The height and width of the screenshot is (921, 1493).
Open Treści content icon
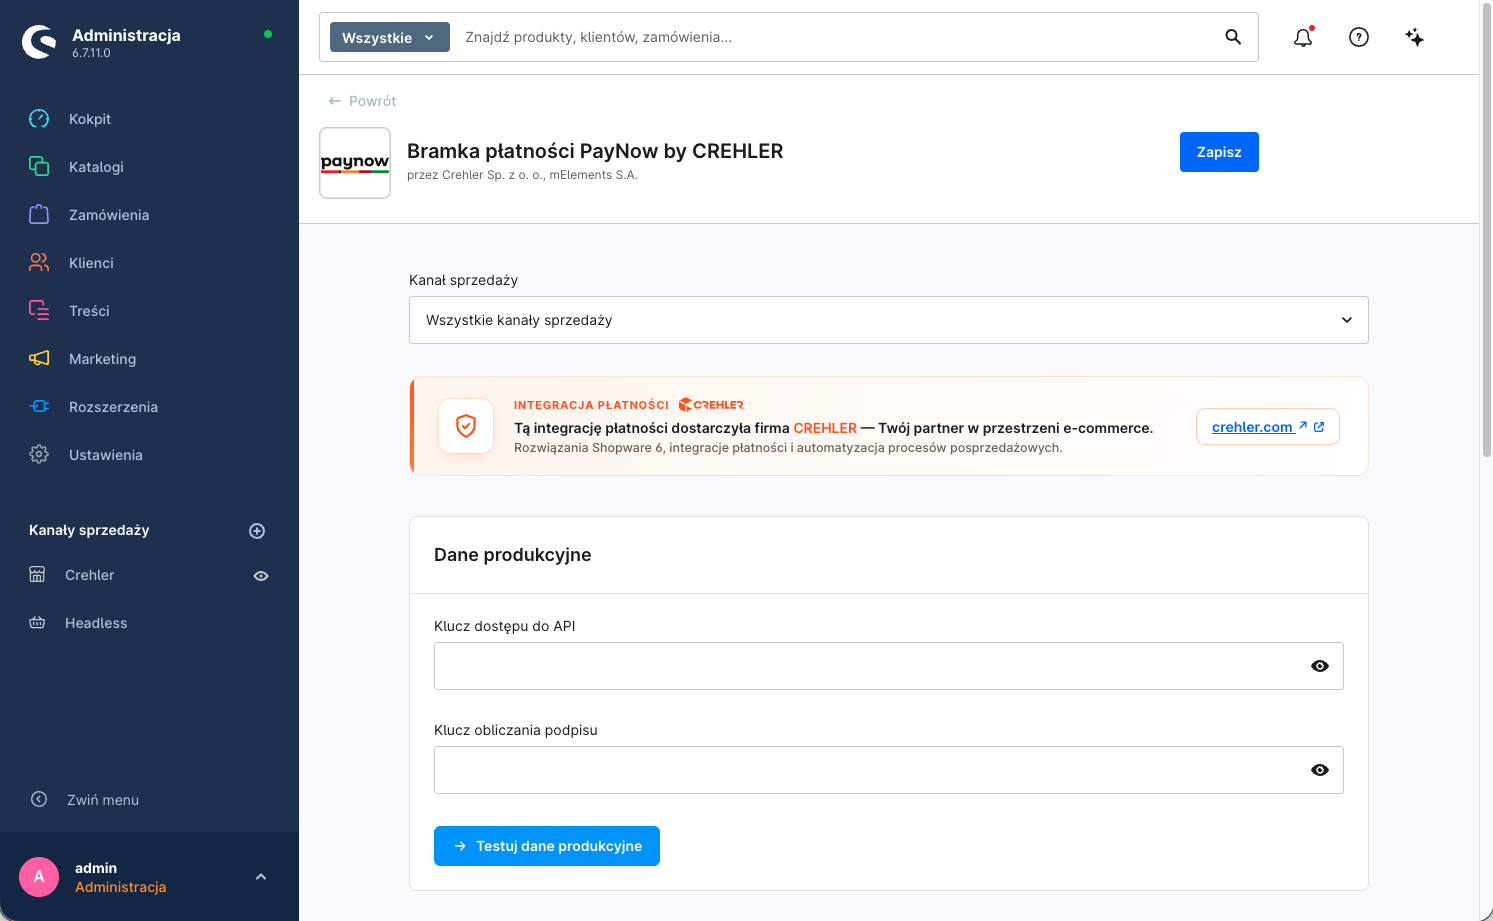[x=39, y=310]
